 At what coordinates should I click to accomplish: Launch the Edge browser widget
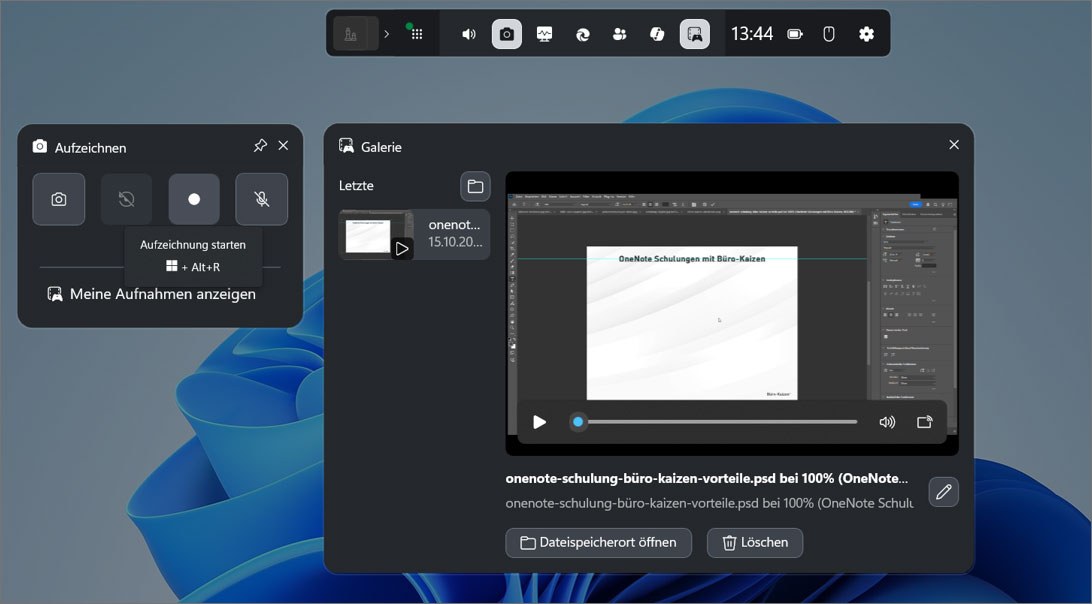pos(582,34)
